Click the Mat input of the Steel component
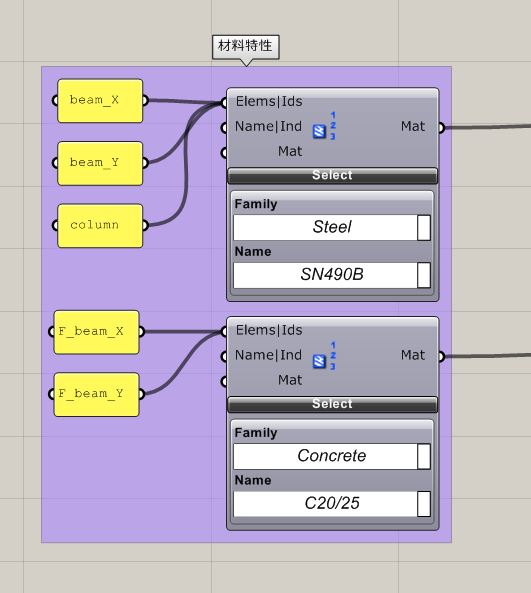 pyautogui.click(x=290, y=152)
